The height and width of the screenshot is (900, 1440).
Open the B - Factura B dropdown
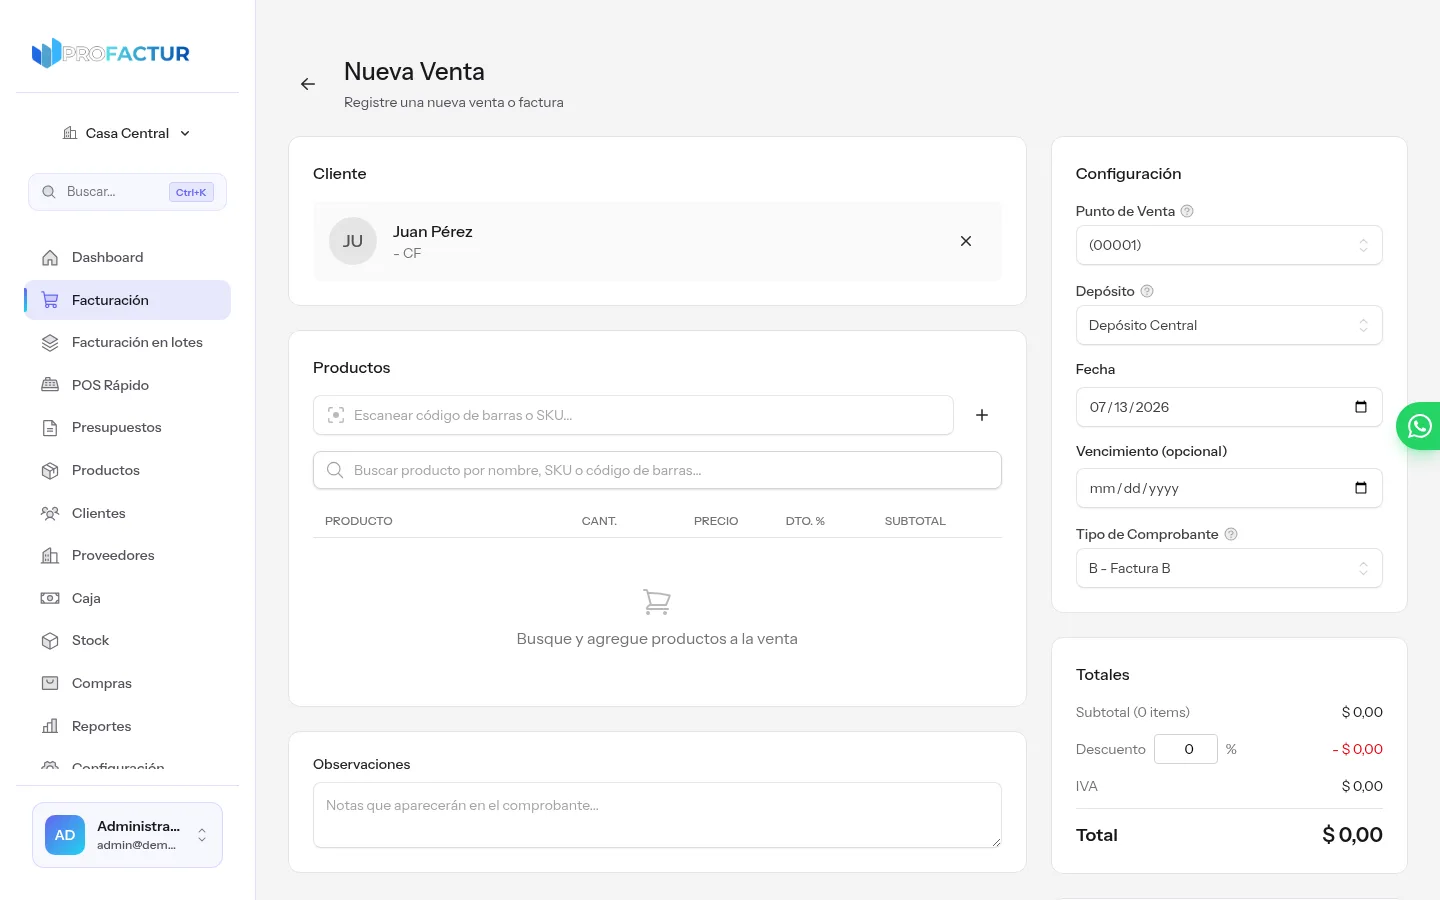tap(1229, 568)
